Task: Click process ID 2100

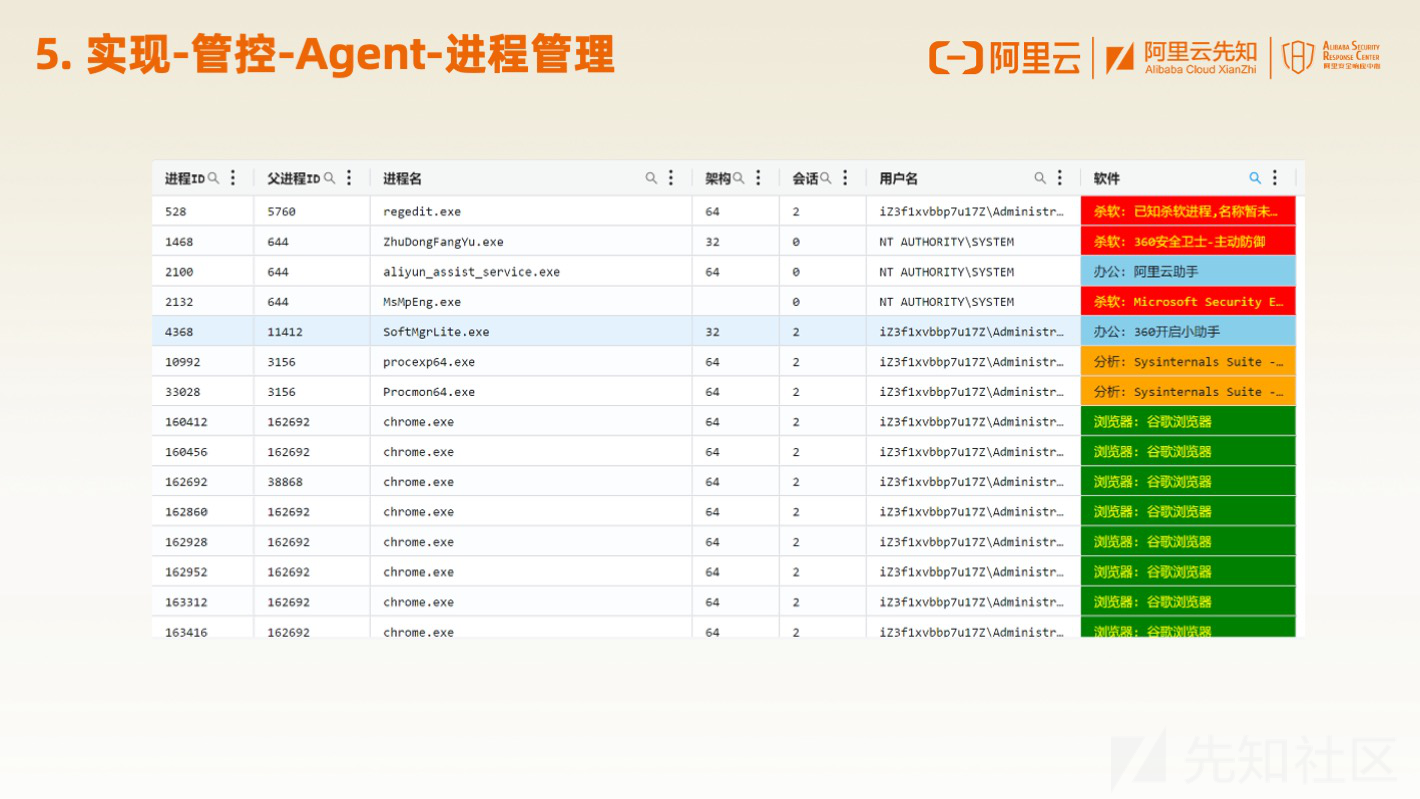Action: (179, 272)
